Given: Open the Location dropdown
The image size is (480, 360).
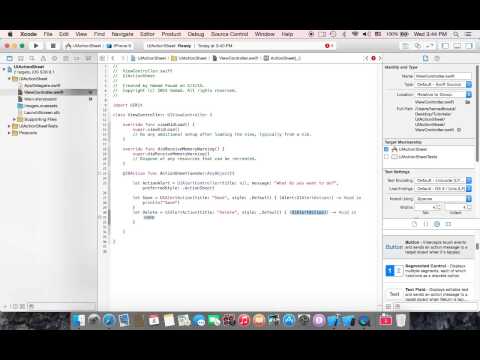Looking at the screenshot, I should click(443, 95).
